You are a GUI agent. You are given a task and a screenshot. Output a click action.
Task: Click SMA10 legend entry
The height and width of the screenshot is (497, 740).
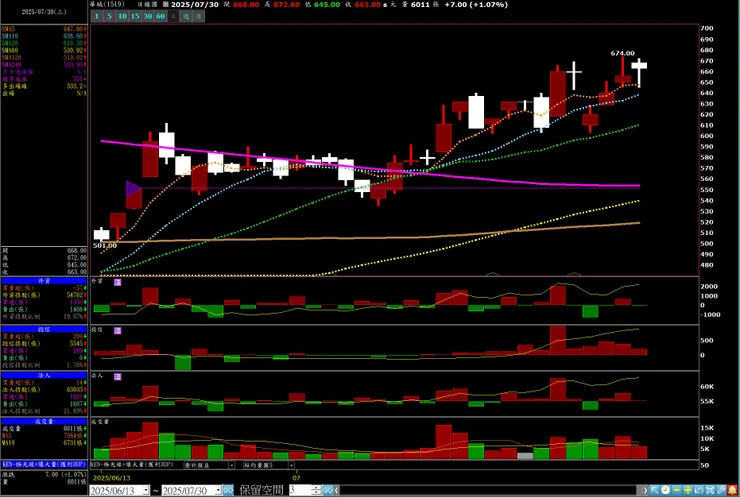click(44, 36)
